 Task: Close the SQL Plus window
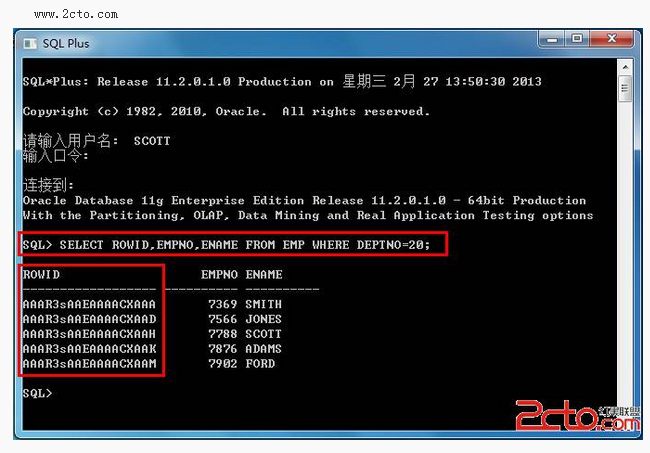pos(611,39)
